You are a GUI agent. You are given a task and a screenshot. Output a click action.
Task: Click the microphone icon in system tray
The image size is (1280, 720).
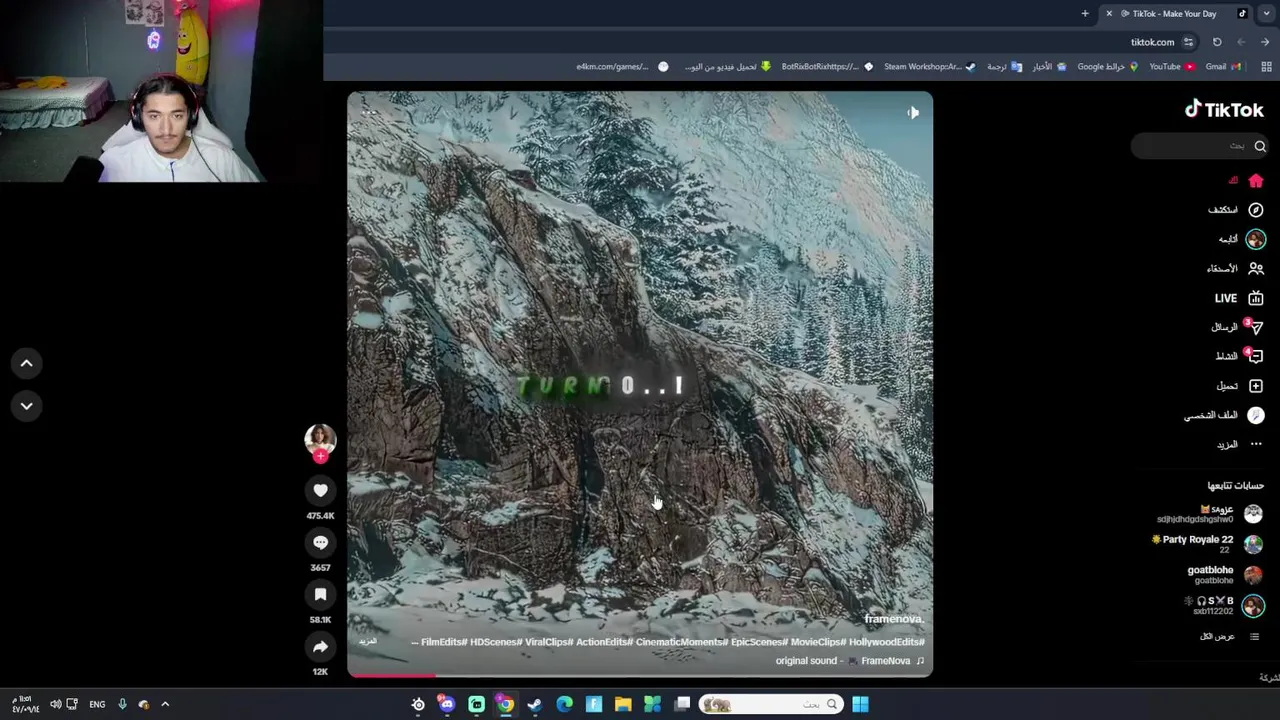pyautogui.click(x=122, y=705)
